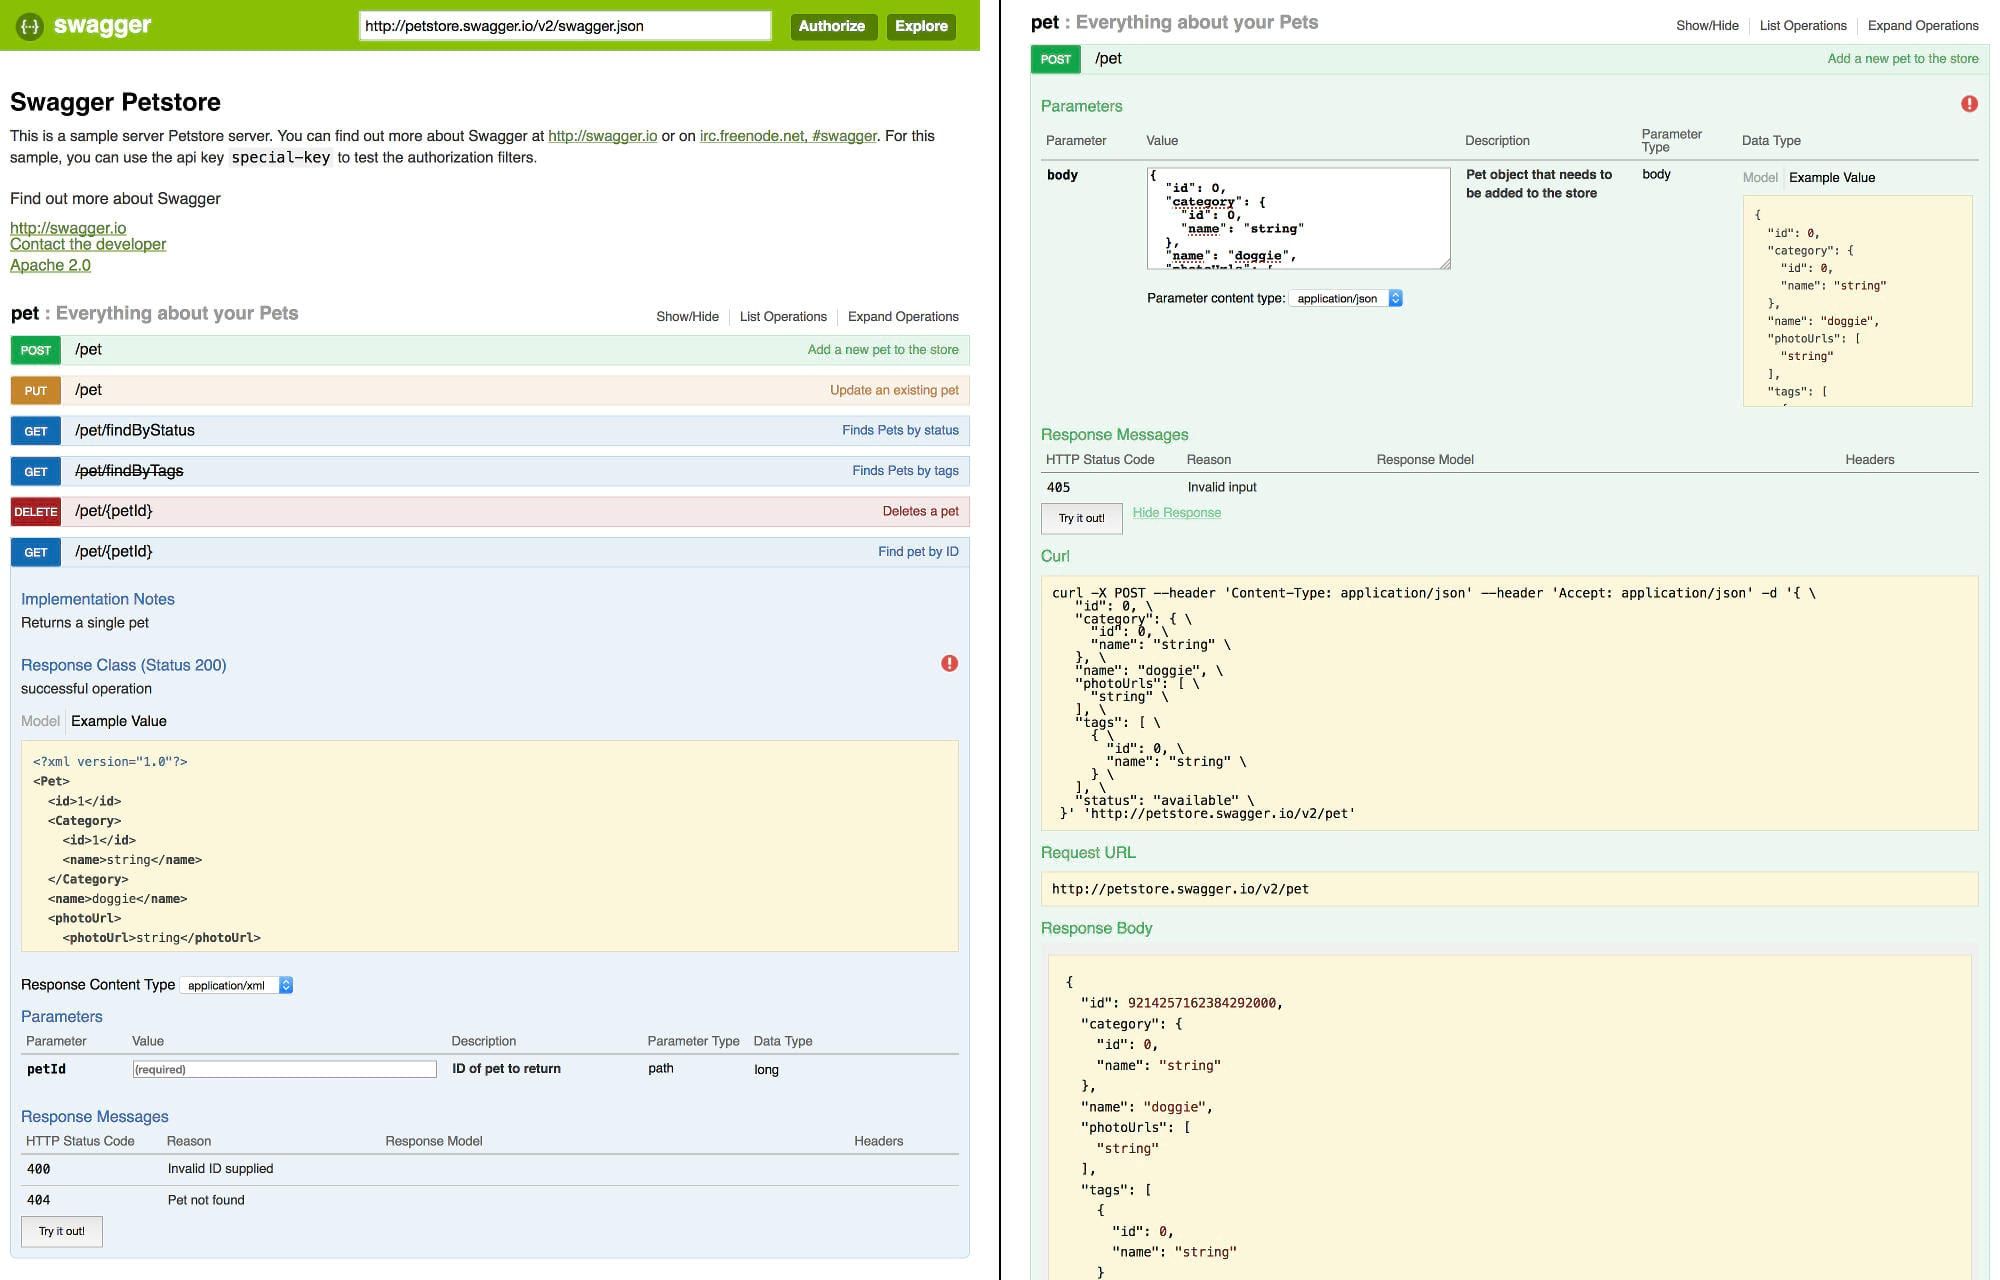Click the green POST method badge for /pet on the left
The image size is (2000, 1280).
pos(36,351)
